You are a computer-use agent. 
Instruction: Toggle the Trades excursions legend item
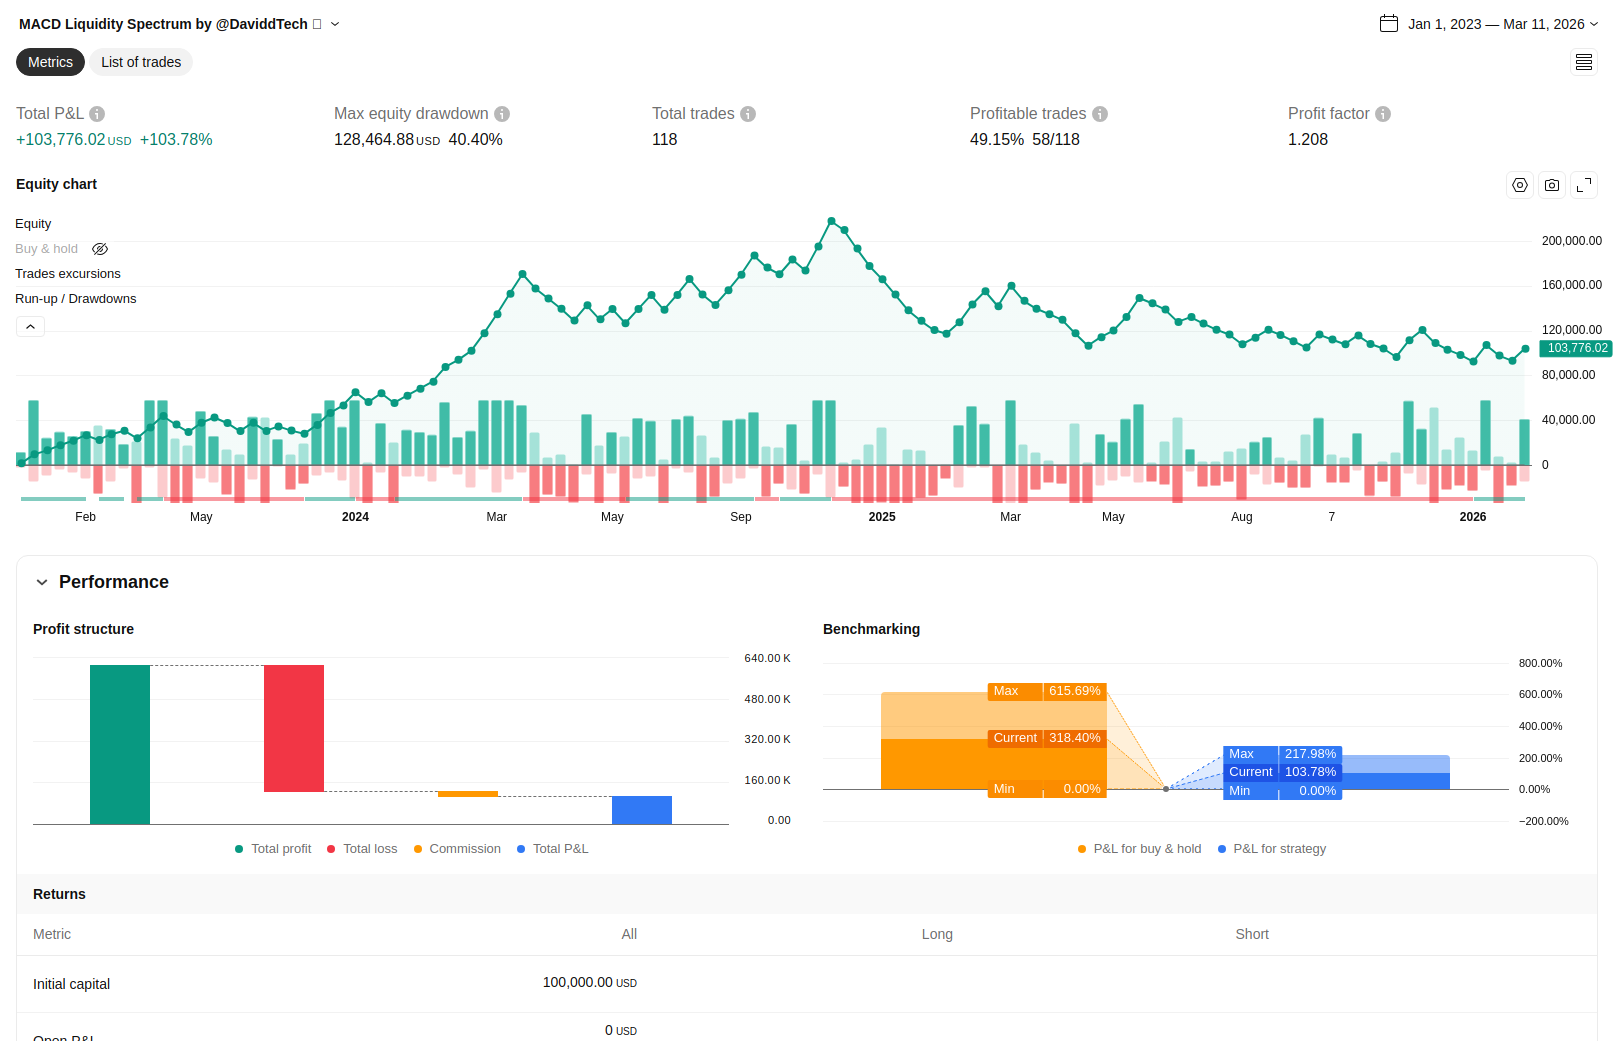68,274
